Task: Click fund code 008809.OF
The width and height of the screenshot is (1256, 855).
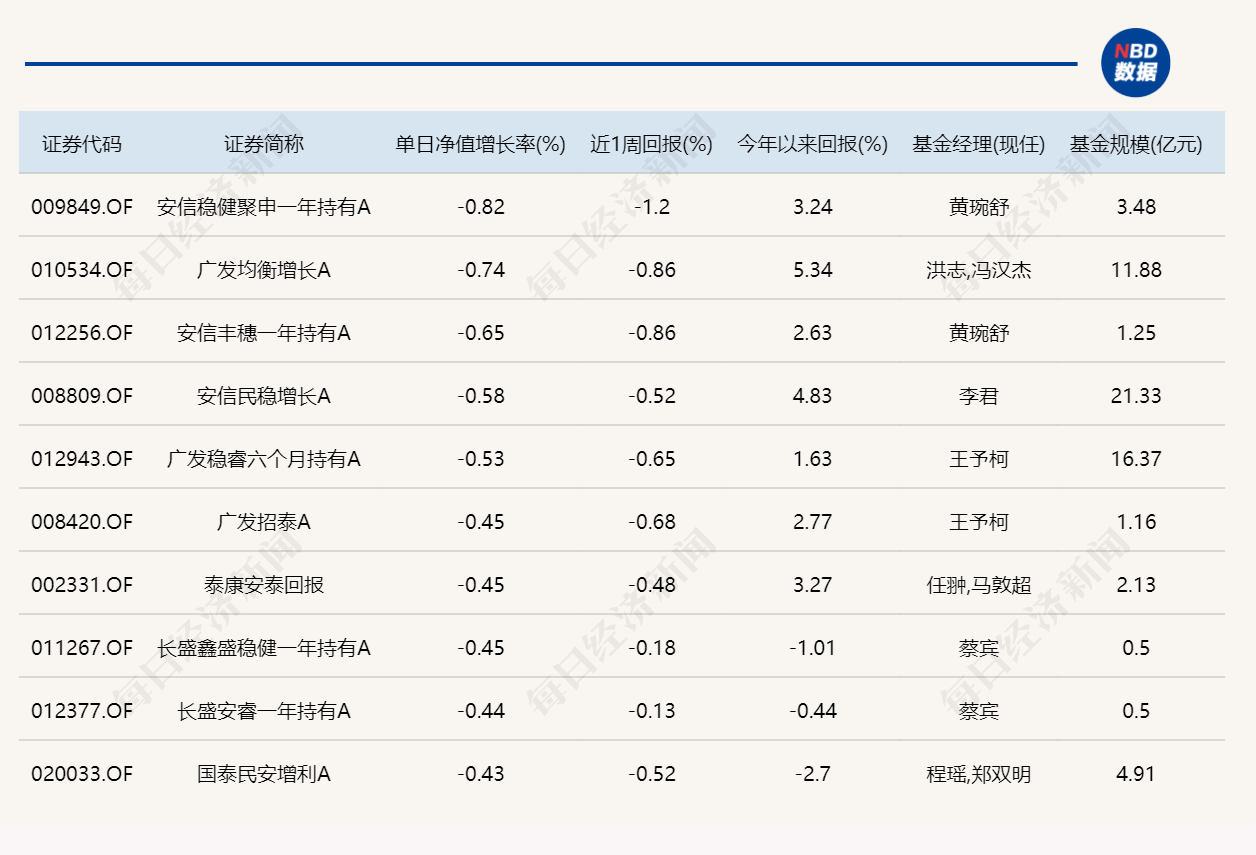Action: pyautogui.click(x=82, y=396)
